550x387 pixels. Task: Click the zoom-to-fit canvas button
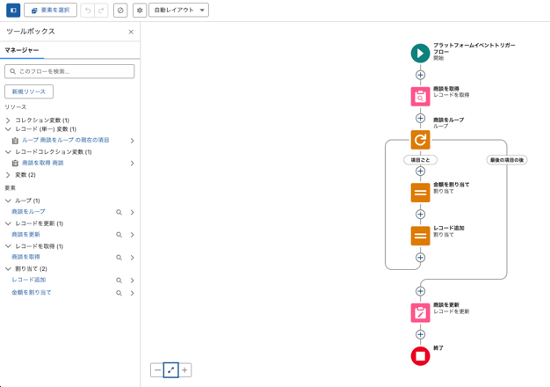click(x=171, y=370)
